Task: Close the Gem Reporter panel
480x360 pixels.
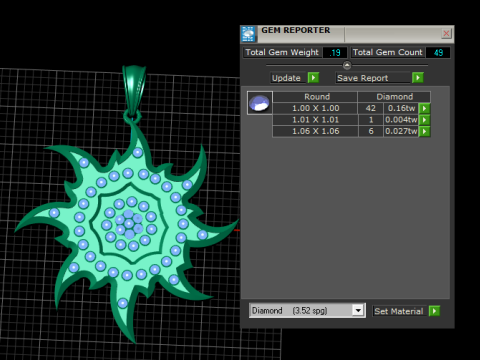Action: (446, 33)
